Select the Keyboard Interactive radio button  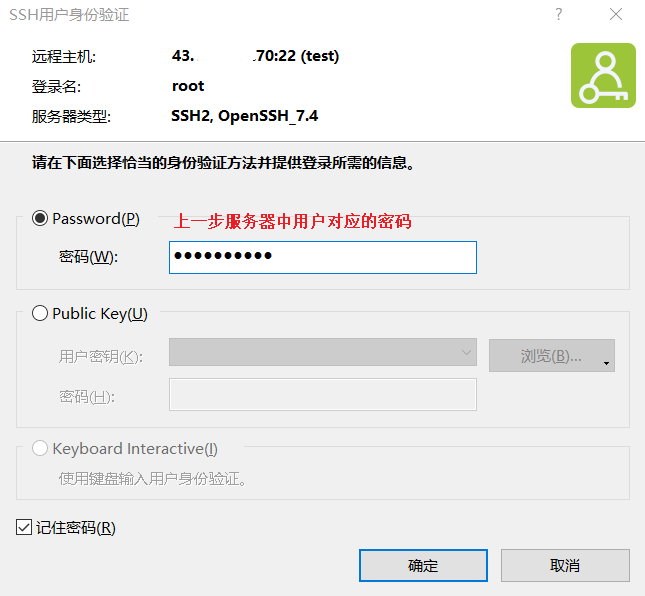tap(40, 448)
